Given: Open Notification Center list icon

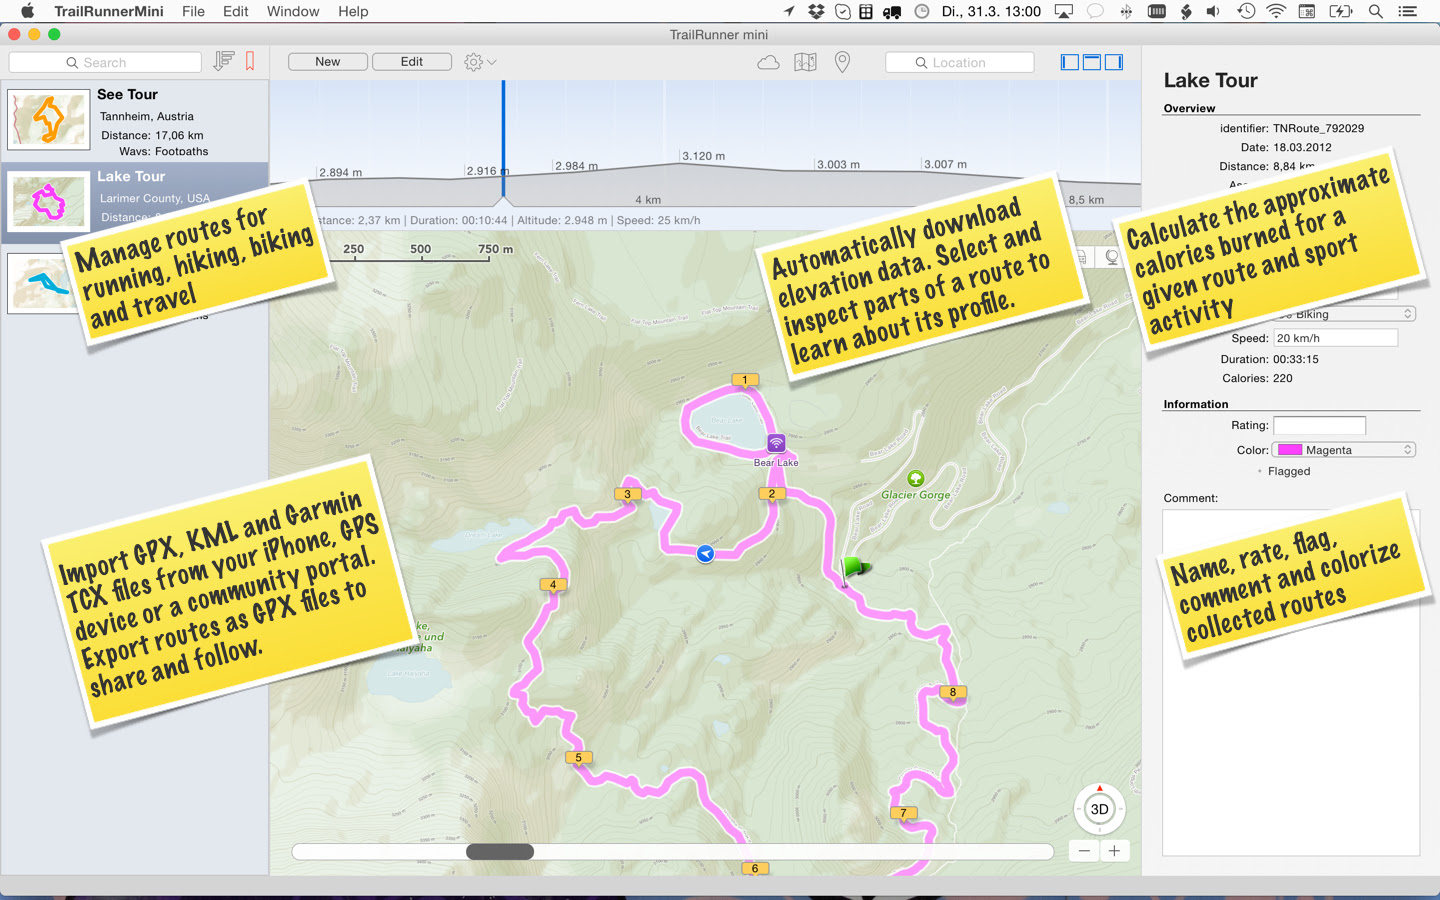Looking at the screenshot, I should click(1407, 11).
